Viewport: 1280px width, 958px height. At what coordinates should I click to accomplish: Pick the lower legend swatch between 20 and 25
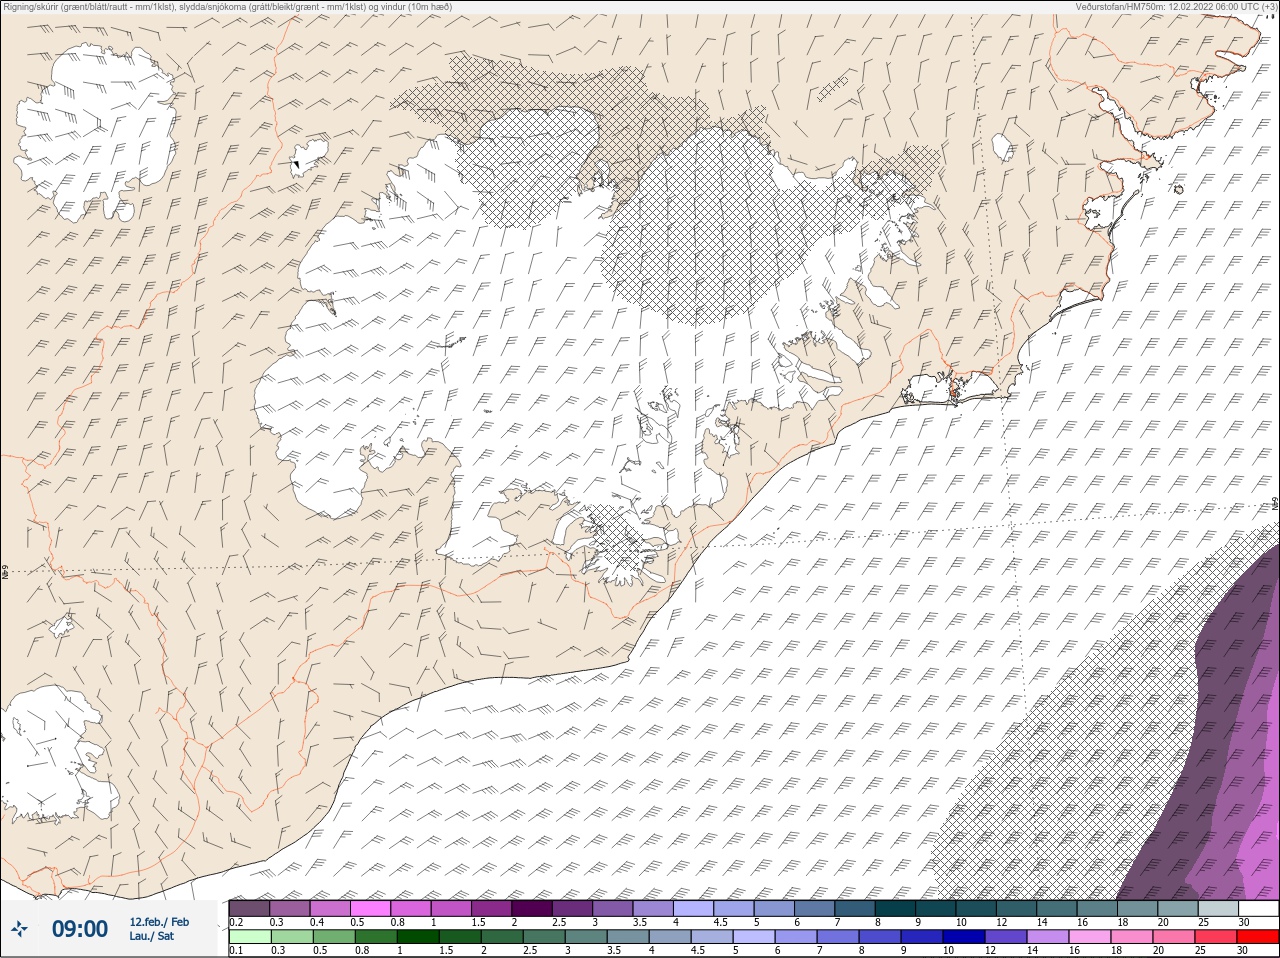(1174, 937)
